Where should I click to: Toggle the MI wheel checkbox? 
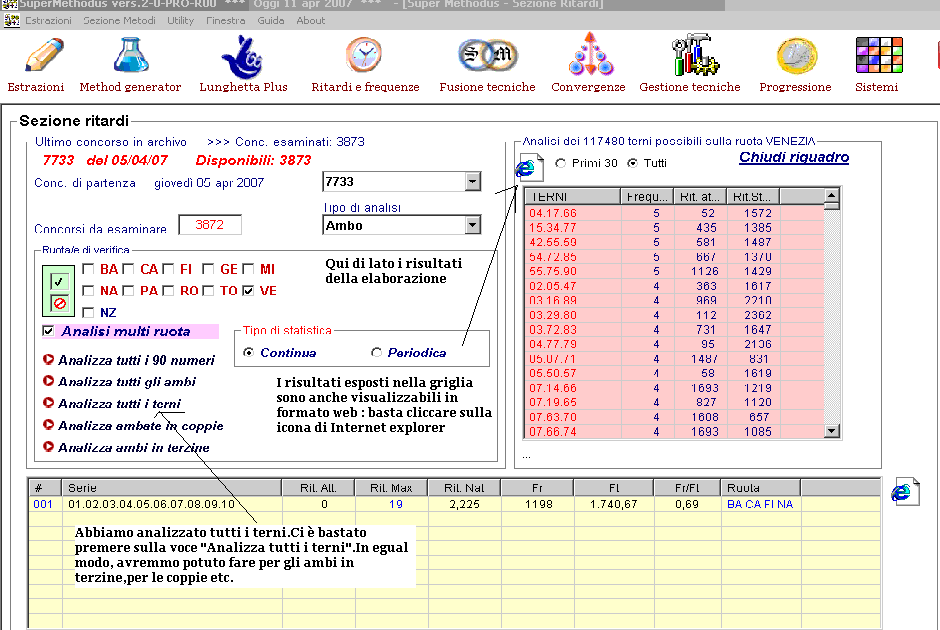click(x=248, y=269)
